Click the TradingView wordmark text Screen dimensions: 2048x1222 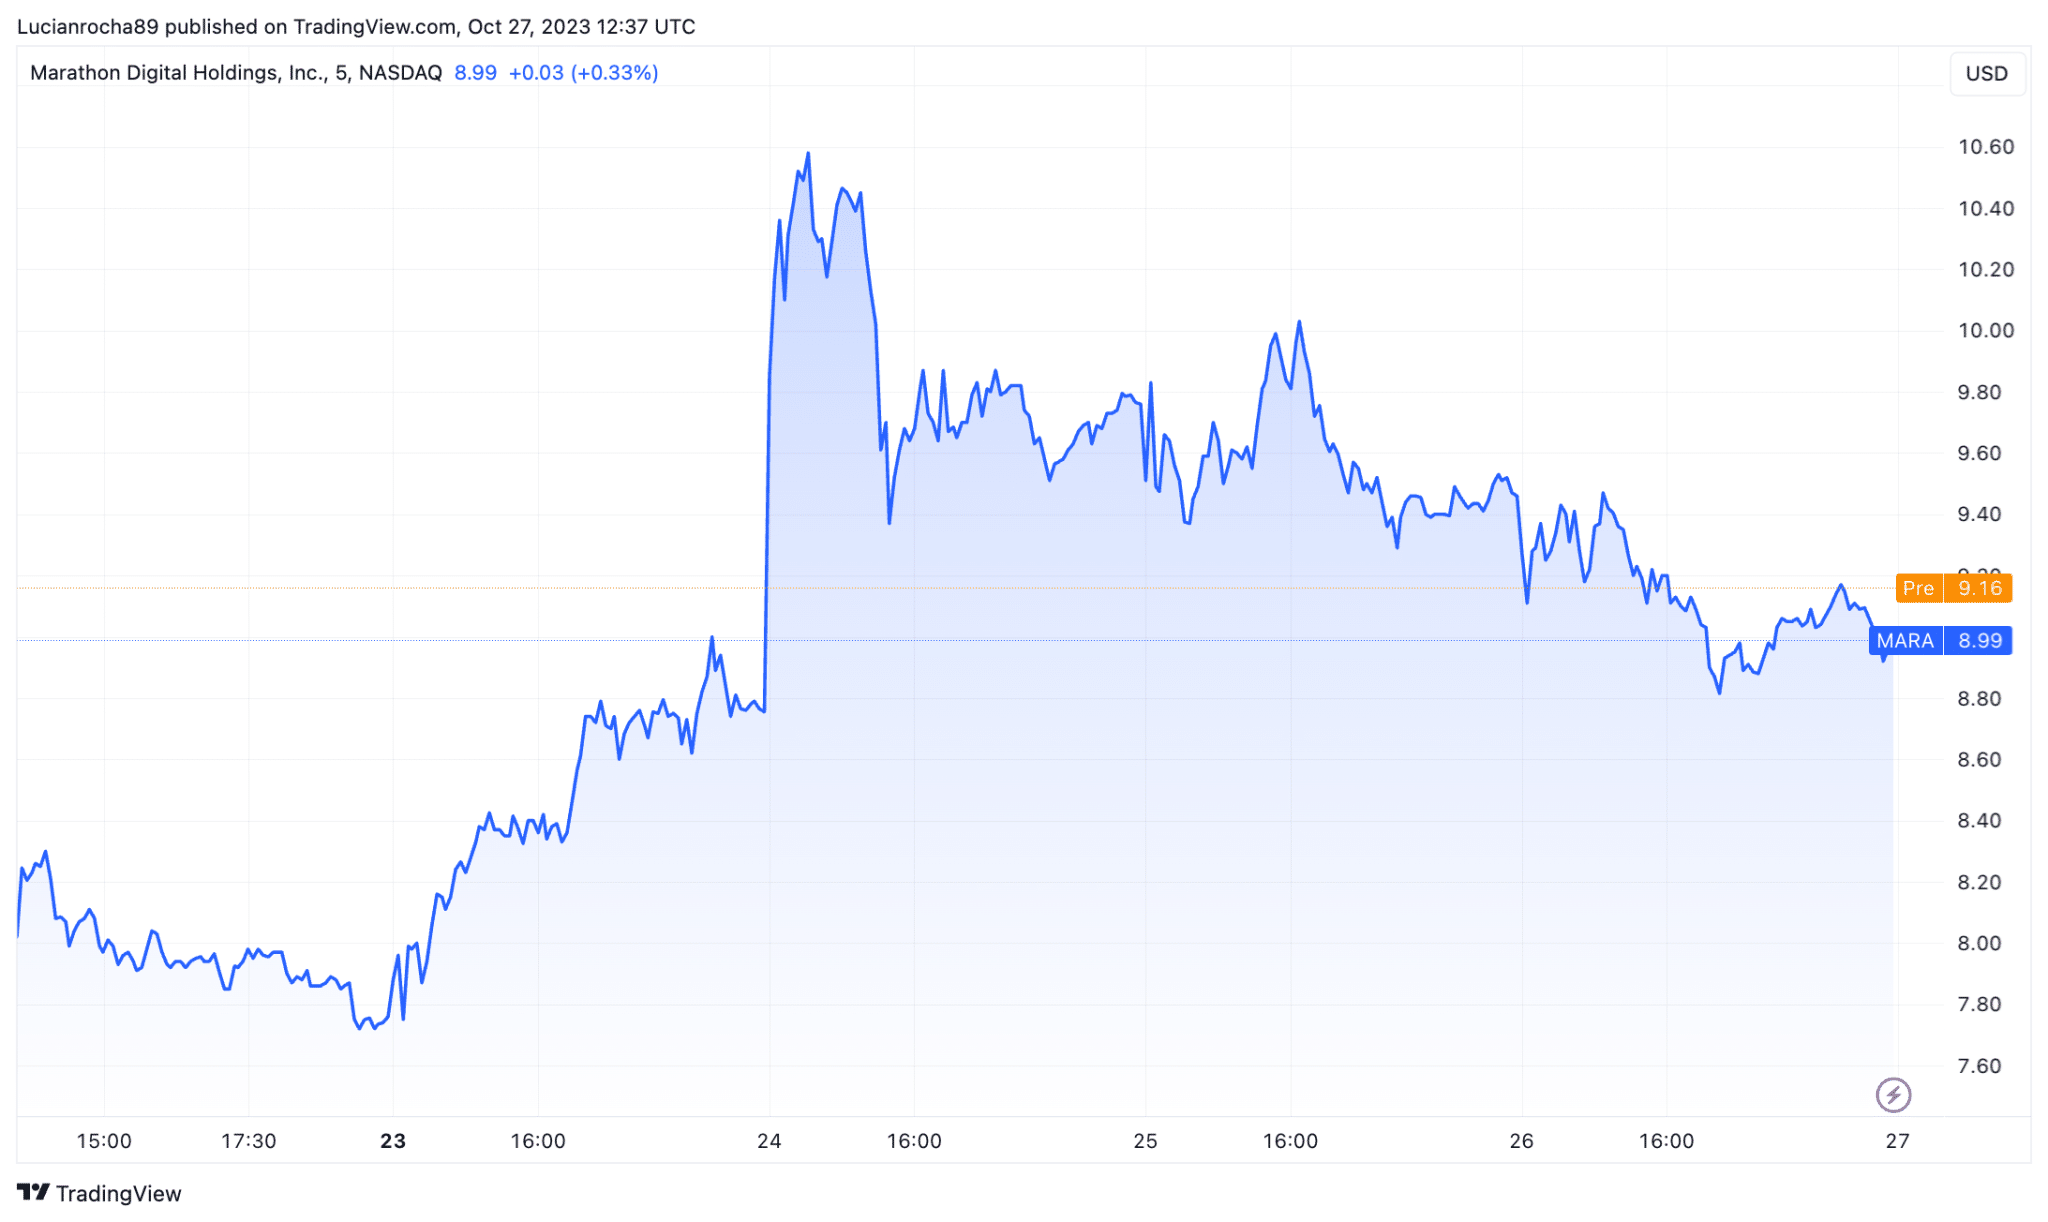coord(118,1193)
